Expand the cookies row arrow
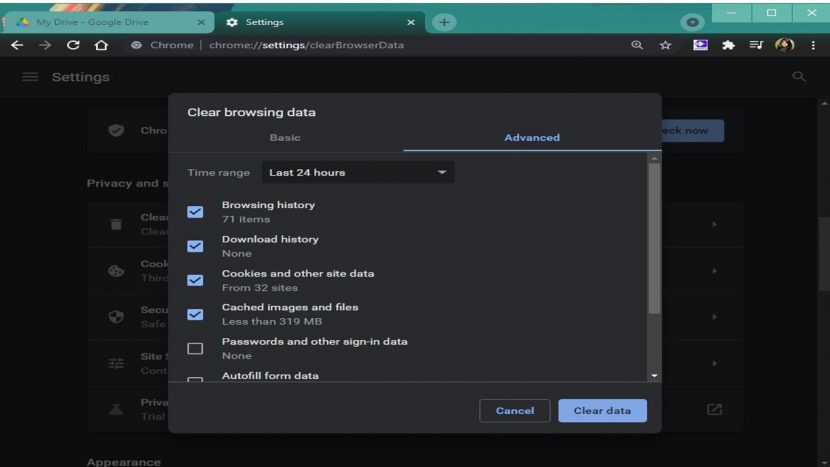This screenshot has height=467, width=830. (714, 271)
